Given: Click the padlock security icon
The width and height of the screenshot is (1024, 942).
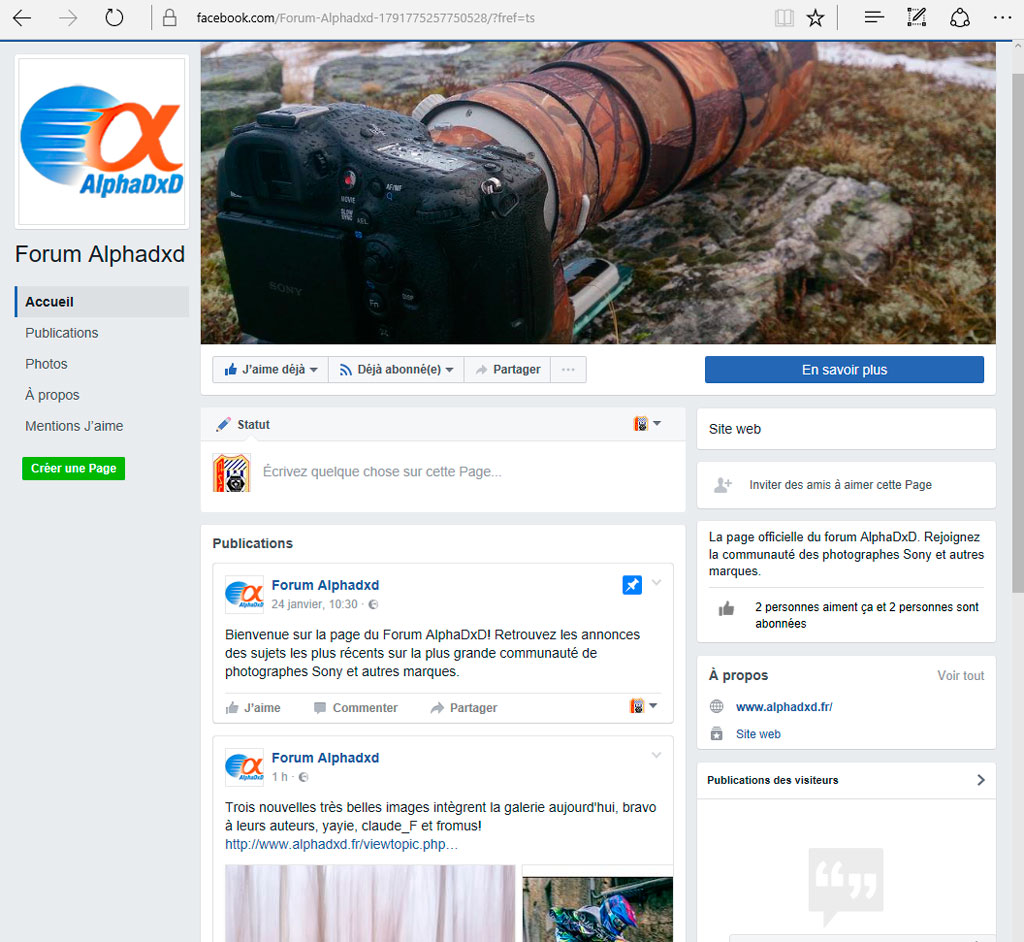Looking at the screenshot, I should [170, 18].
